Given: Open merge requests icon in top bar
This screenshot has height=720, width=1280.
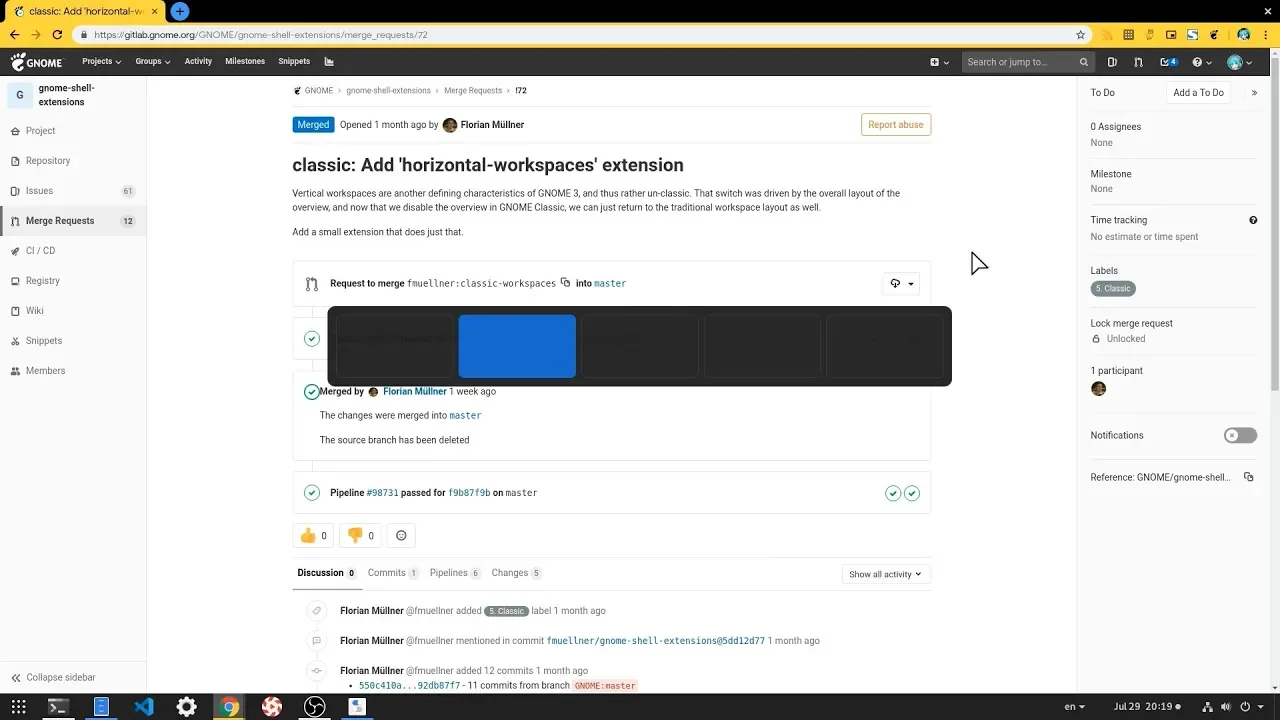Looking at the screenshot, I should click(x=1138, y=62).
